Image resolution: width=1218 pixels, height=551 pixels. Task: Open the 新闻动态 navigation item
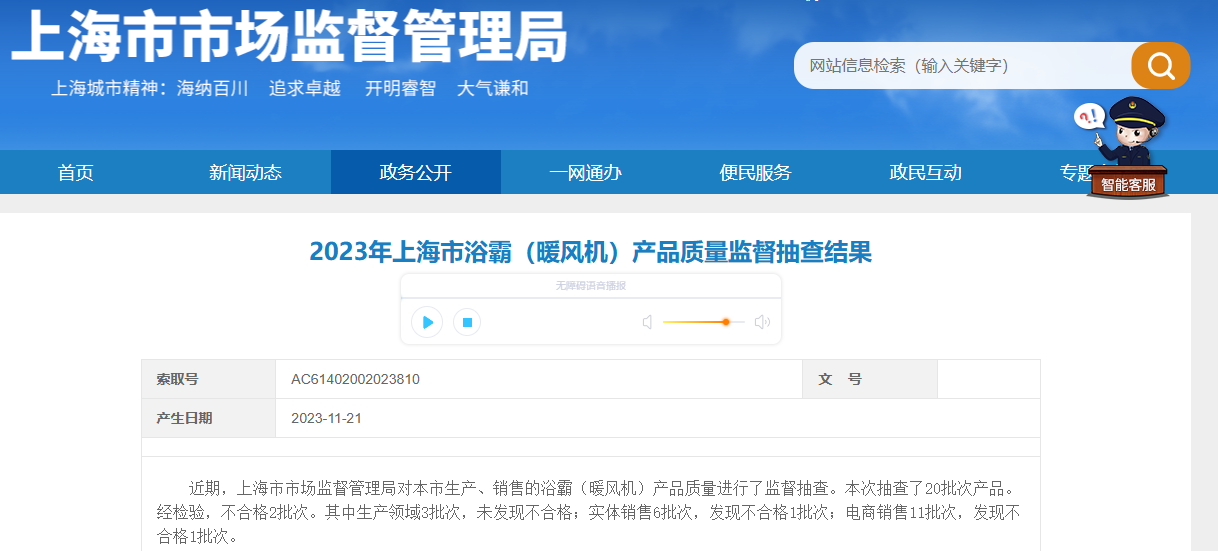coord(246,172)
